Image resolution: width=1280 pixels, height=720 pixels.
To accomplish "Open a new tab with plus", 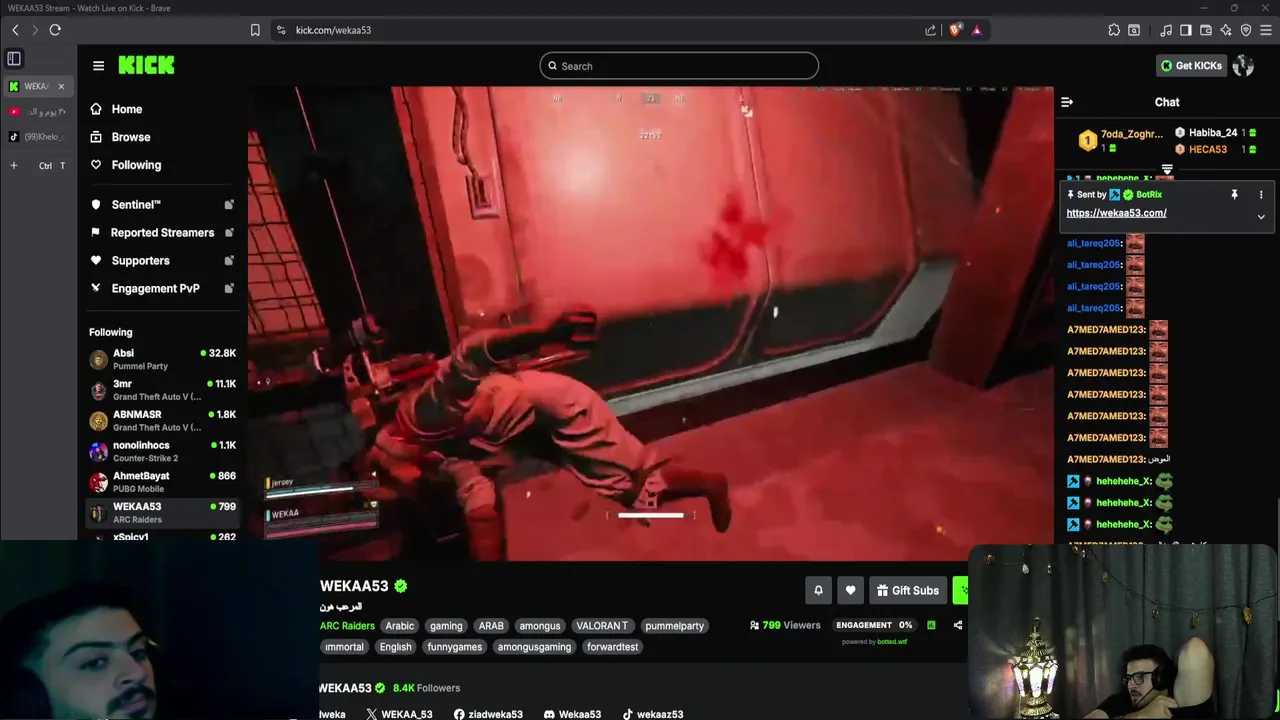I will [14, 165].
